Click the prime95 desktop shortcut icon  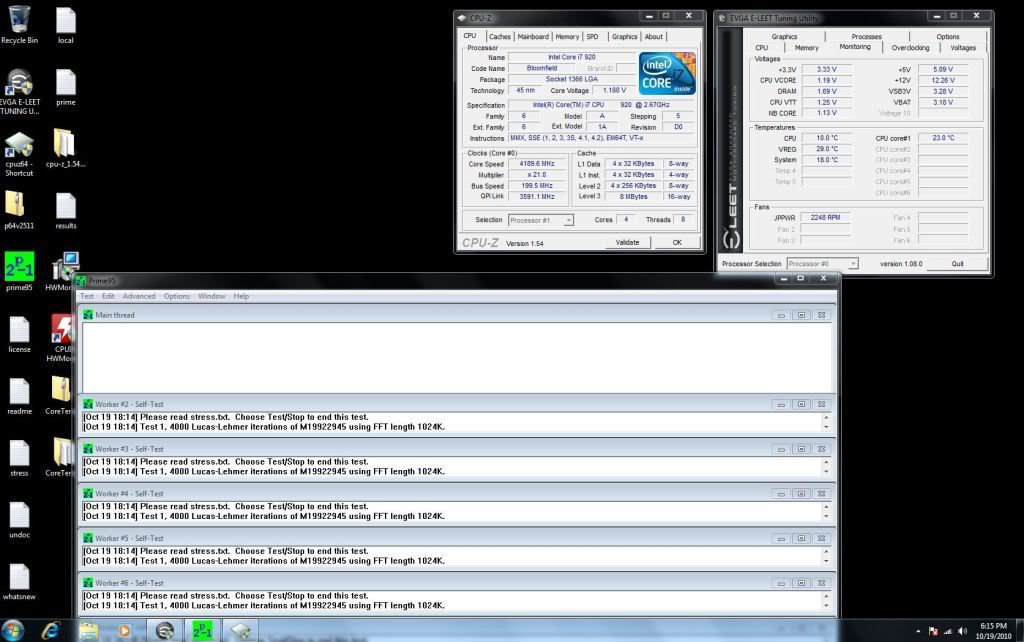pyautogui.click(x=19, y=267)
